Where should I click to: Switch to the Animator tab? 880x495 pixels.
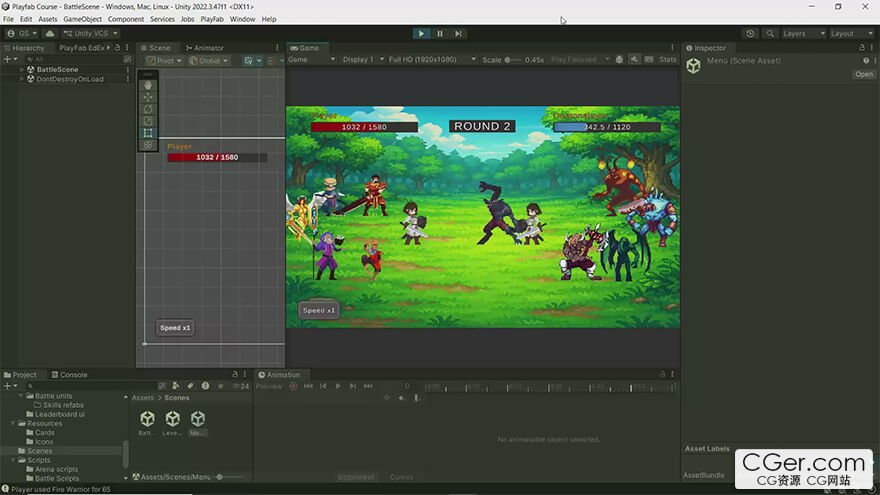pos(205,48)
